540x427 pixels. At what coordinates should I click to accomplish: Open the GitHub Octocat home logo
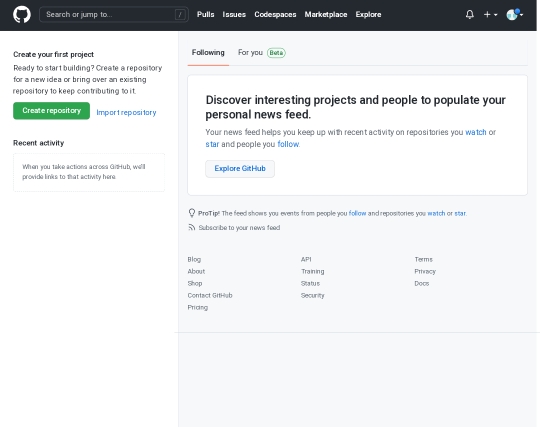tap(22, 14)
